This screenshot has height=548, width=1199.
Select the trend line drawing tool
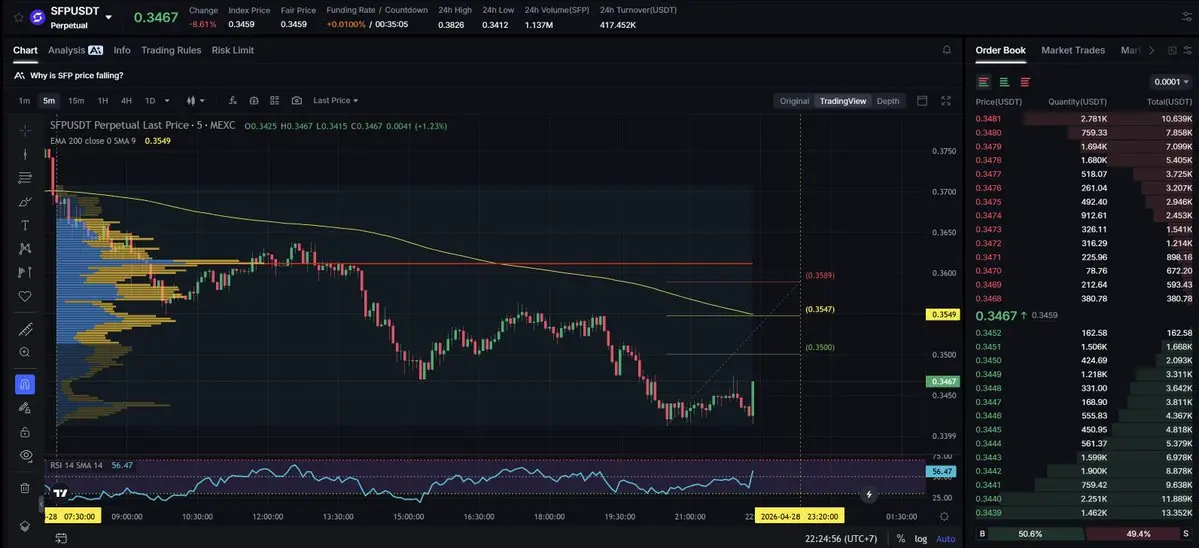click(x=24, y=154)
